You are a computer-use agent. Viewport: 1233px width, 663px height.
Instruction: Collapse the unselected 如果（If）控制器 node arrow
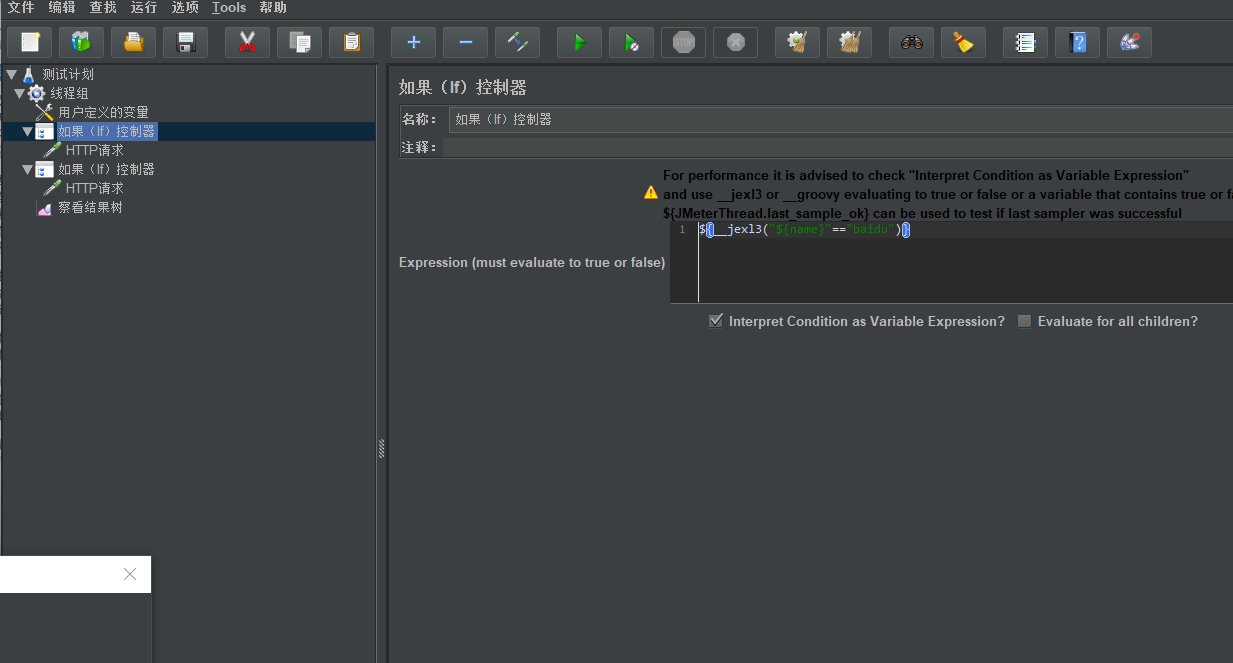[x=27, y=169]
